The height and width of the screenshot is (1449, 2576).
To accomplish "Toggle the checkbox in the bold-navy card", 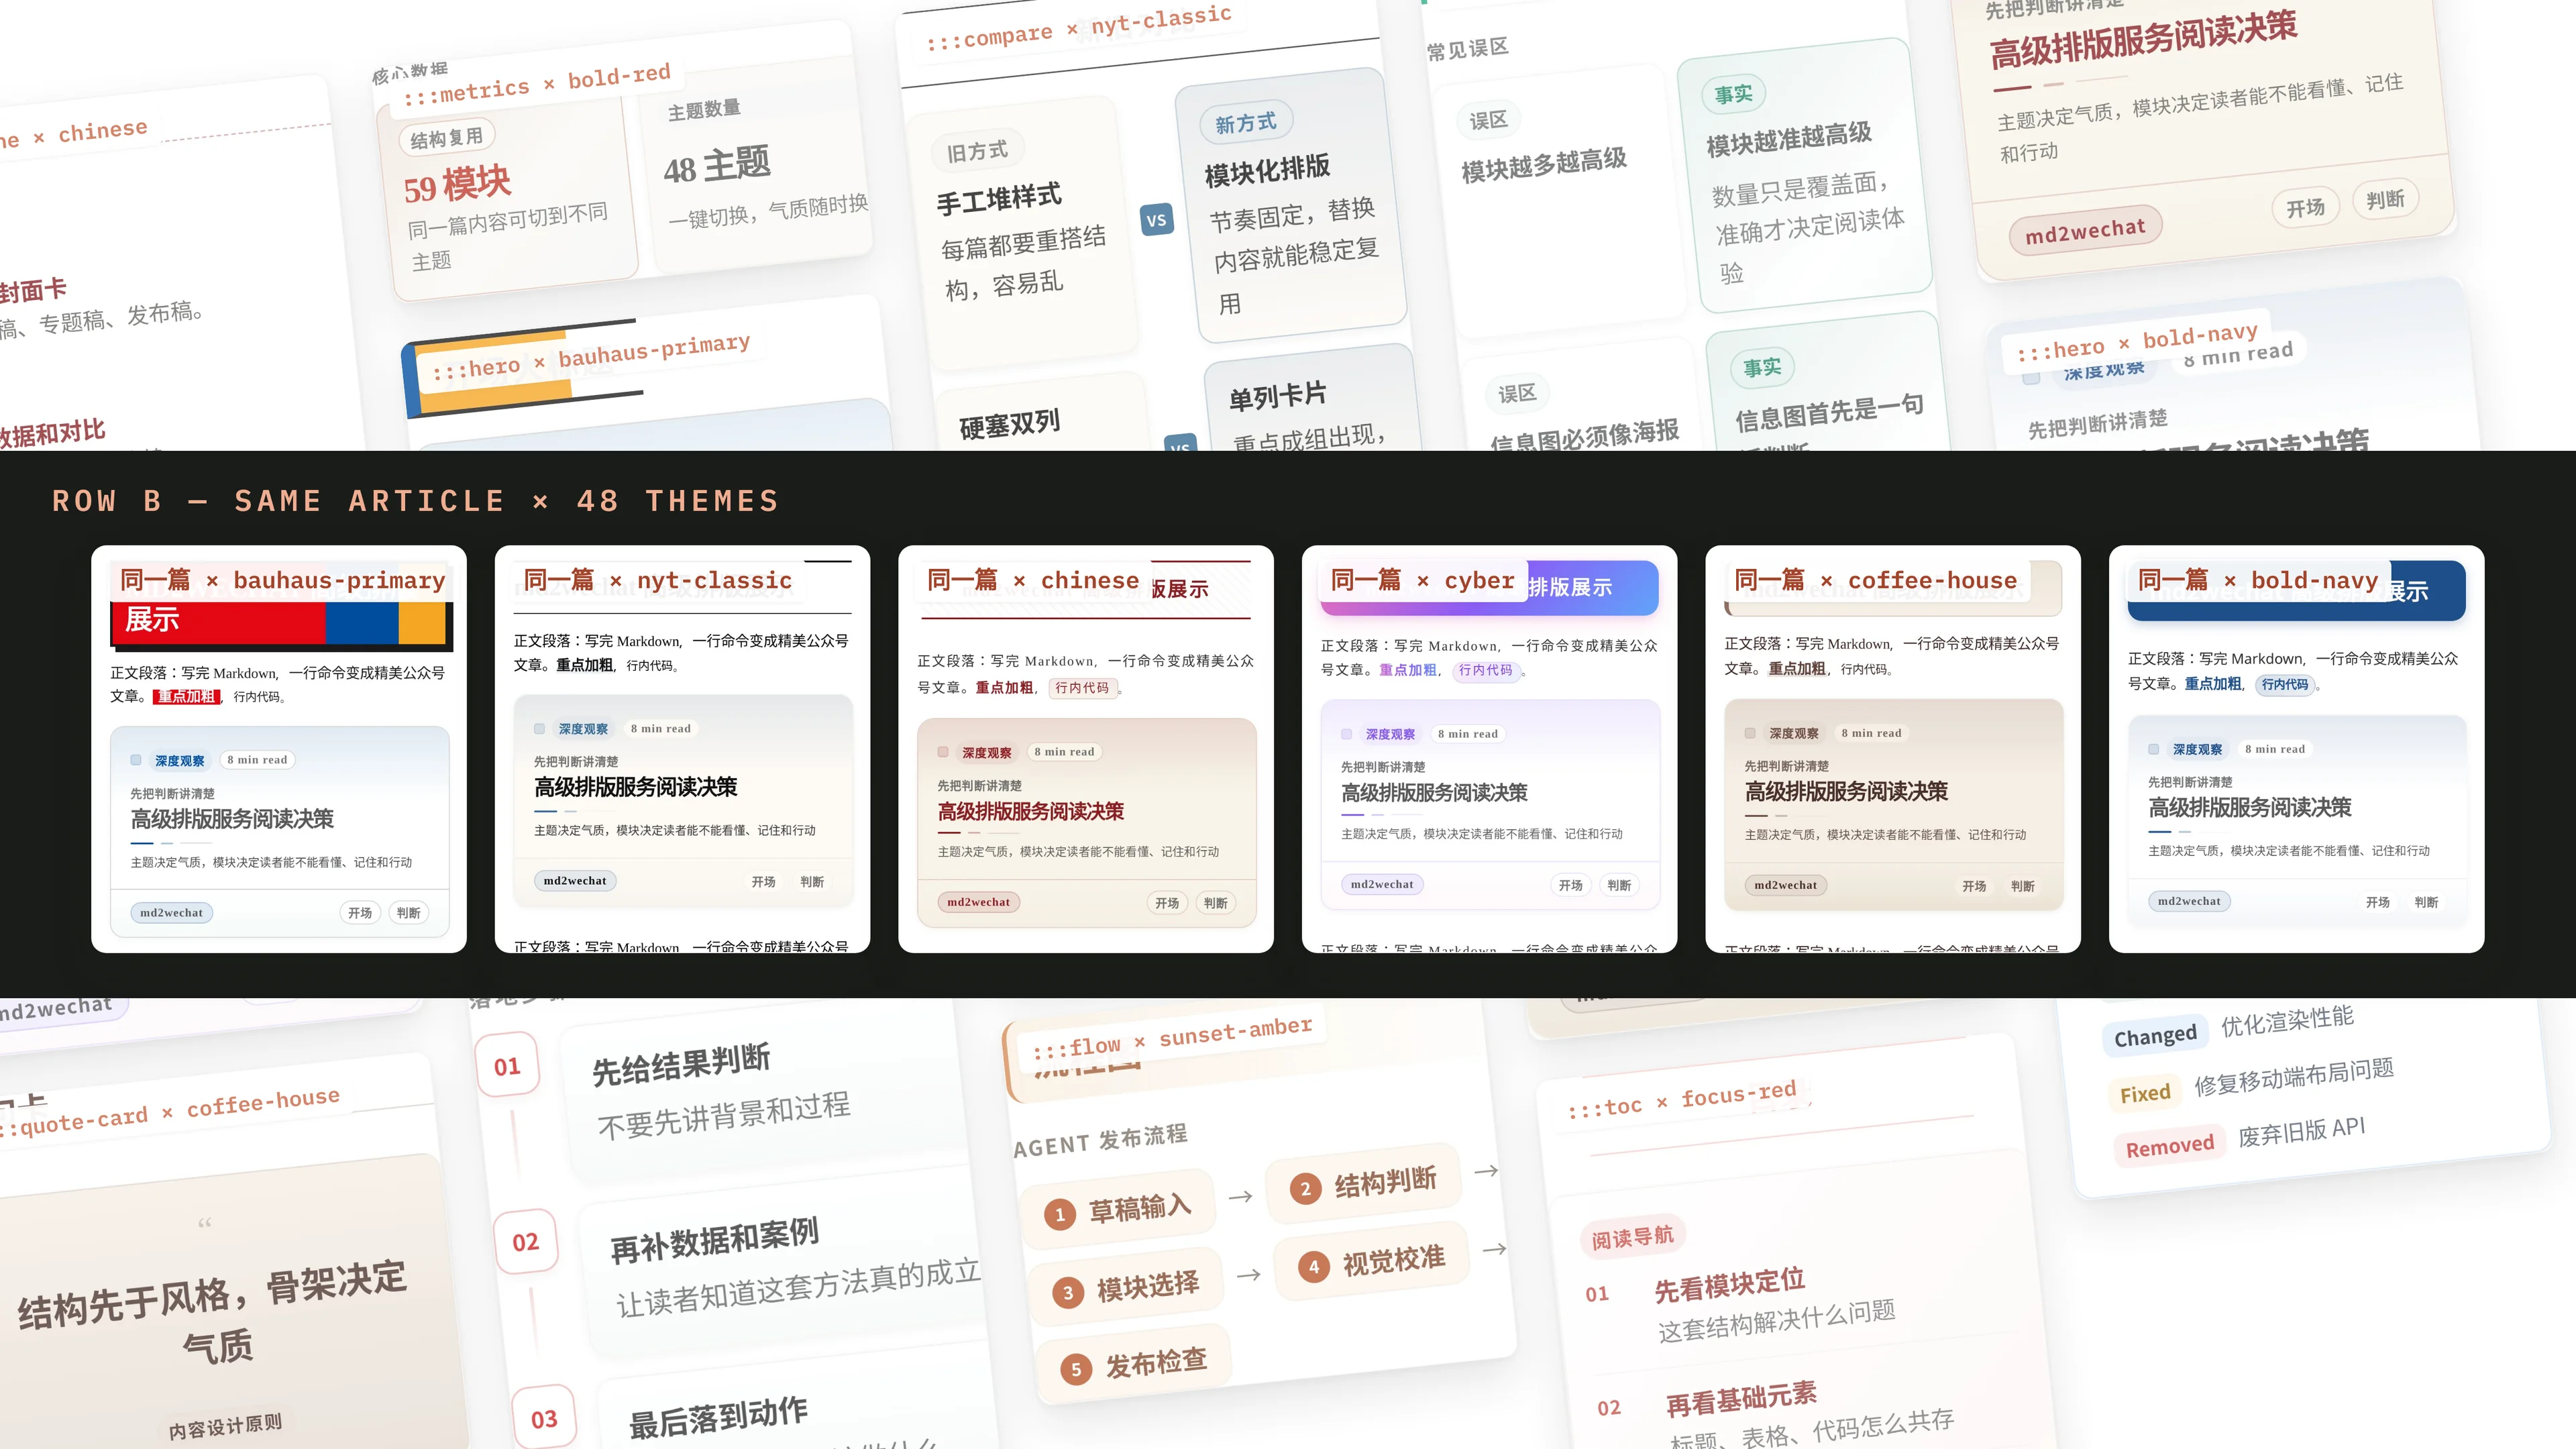I will click(x=2153, y=749).
